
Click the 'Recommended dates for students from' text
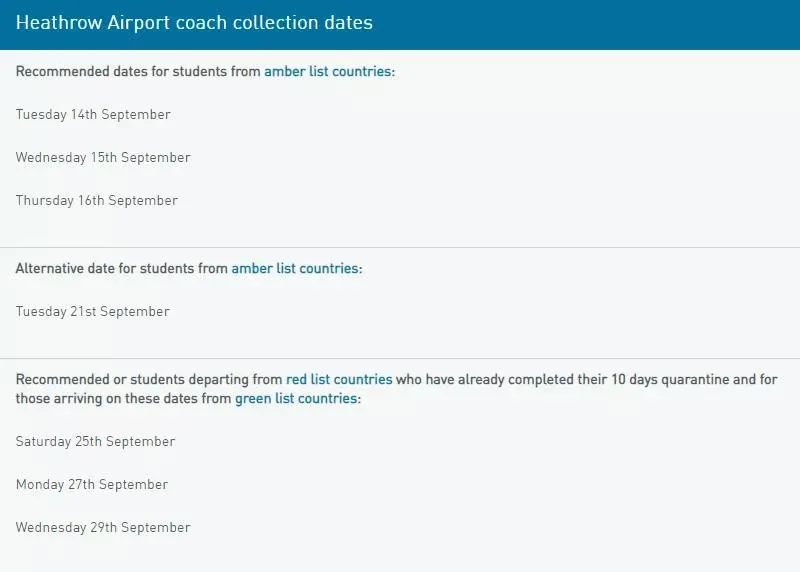pos(138,72)
